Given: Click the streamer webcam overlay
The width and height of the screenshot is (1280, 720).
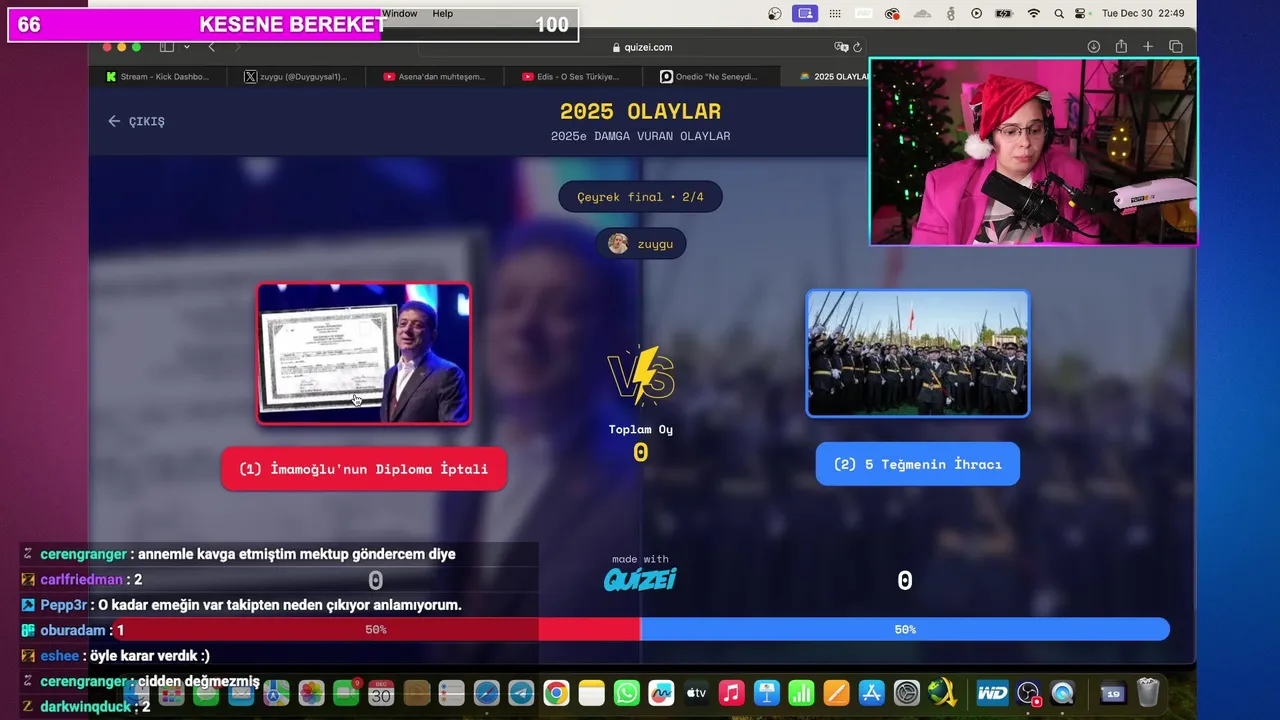Looking at the screenshot, I should click(1034, 151).
